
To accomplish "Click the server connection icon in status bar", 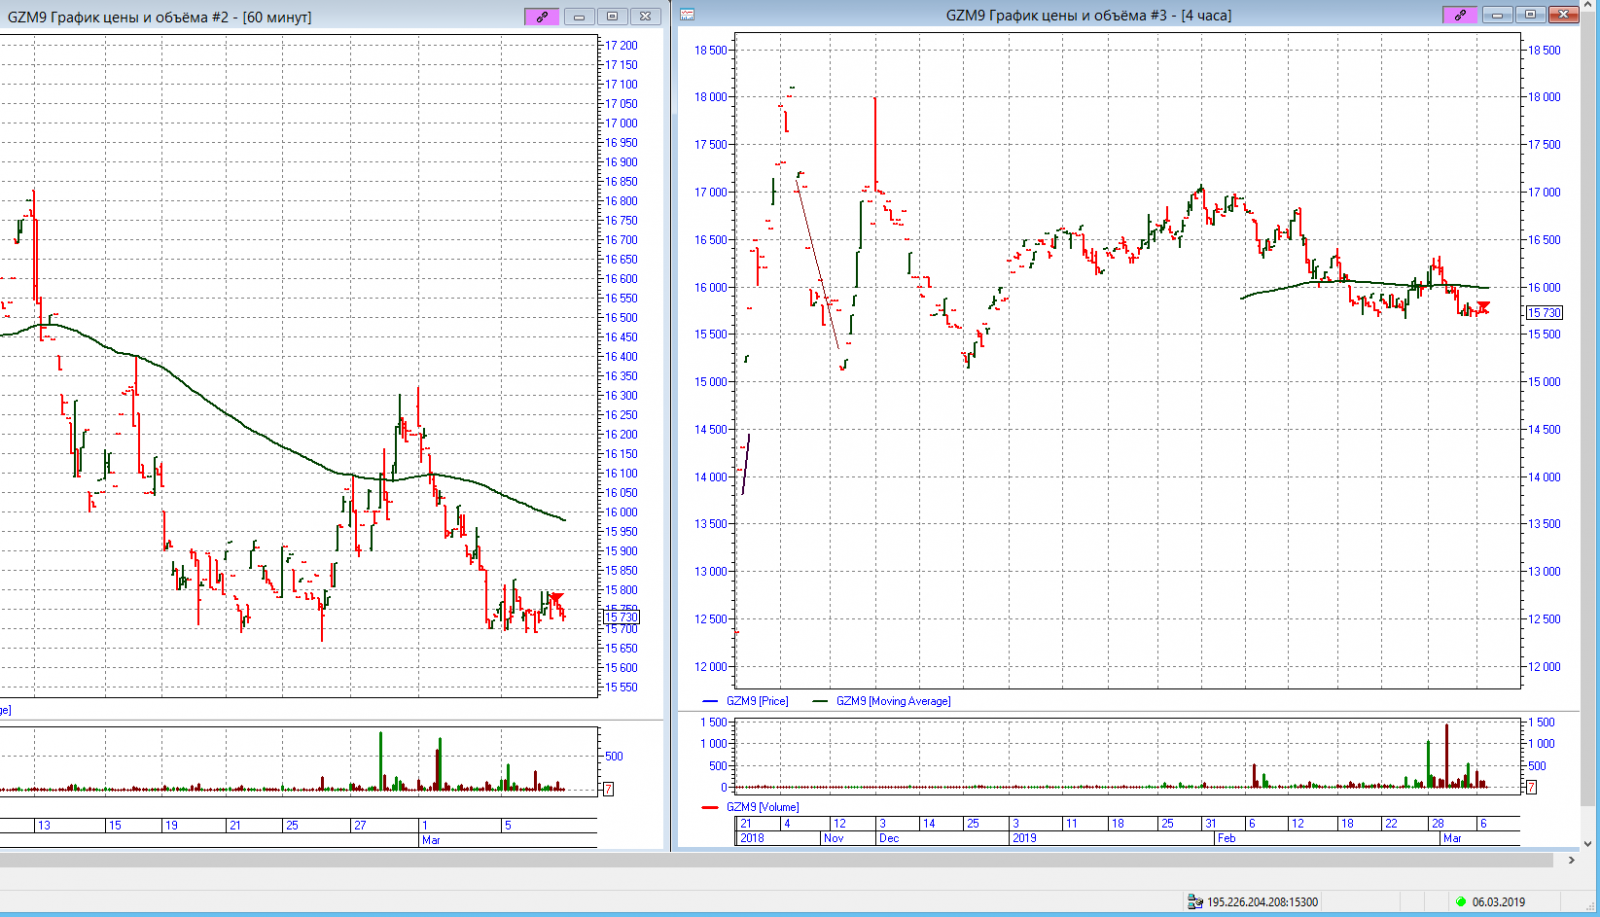I will click(x=1194, y=902).
